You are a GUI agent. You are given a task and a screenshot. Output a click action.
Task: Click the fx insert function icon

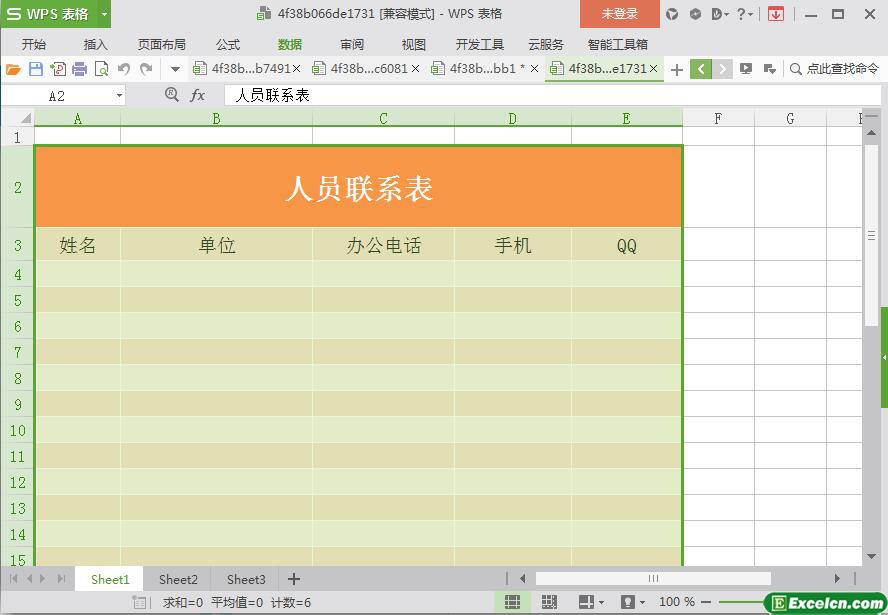(198, 95)
